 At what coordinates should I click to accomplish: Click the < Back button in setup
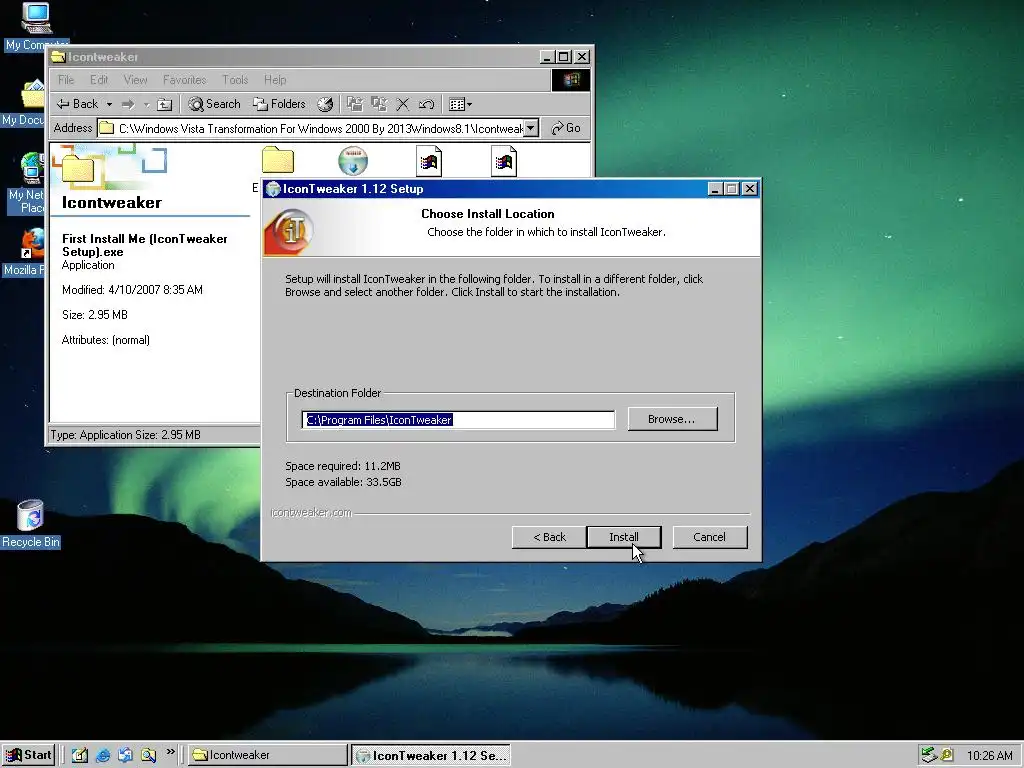point(549,537)
